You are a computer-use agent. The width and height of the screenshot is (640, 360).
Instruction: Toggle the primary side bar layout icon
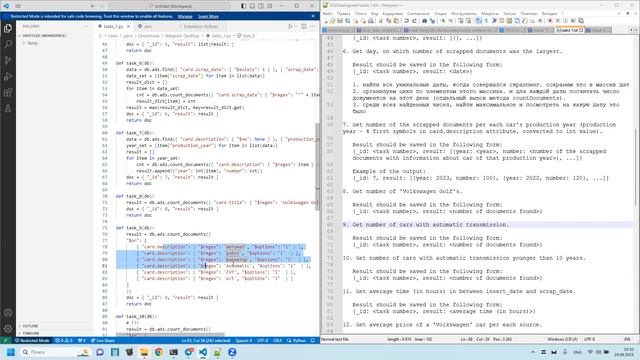[244, 6]
